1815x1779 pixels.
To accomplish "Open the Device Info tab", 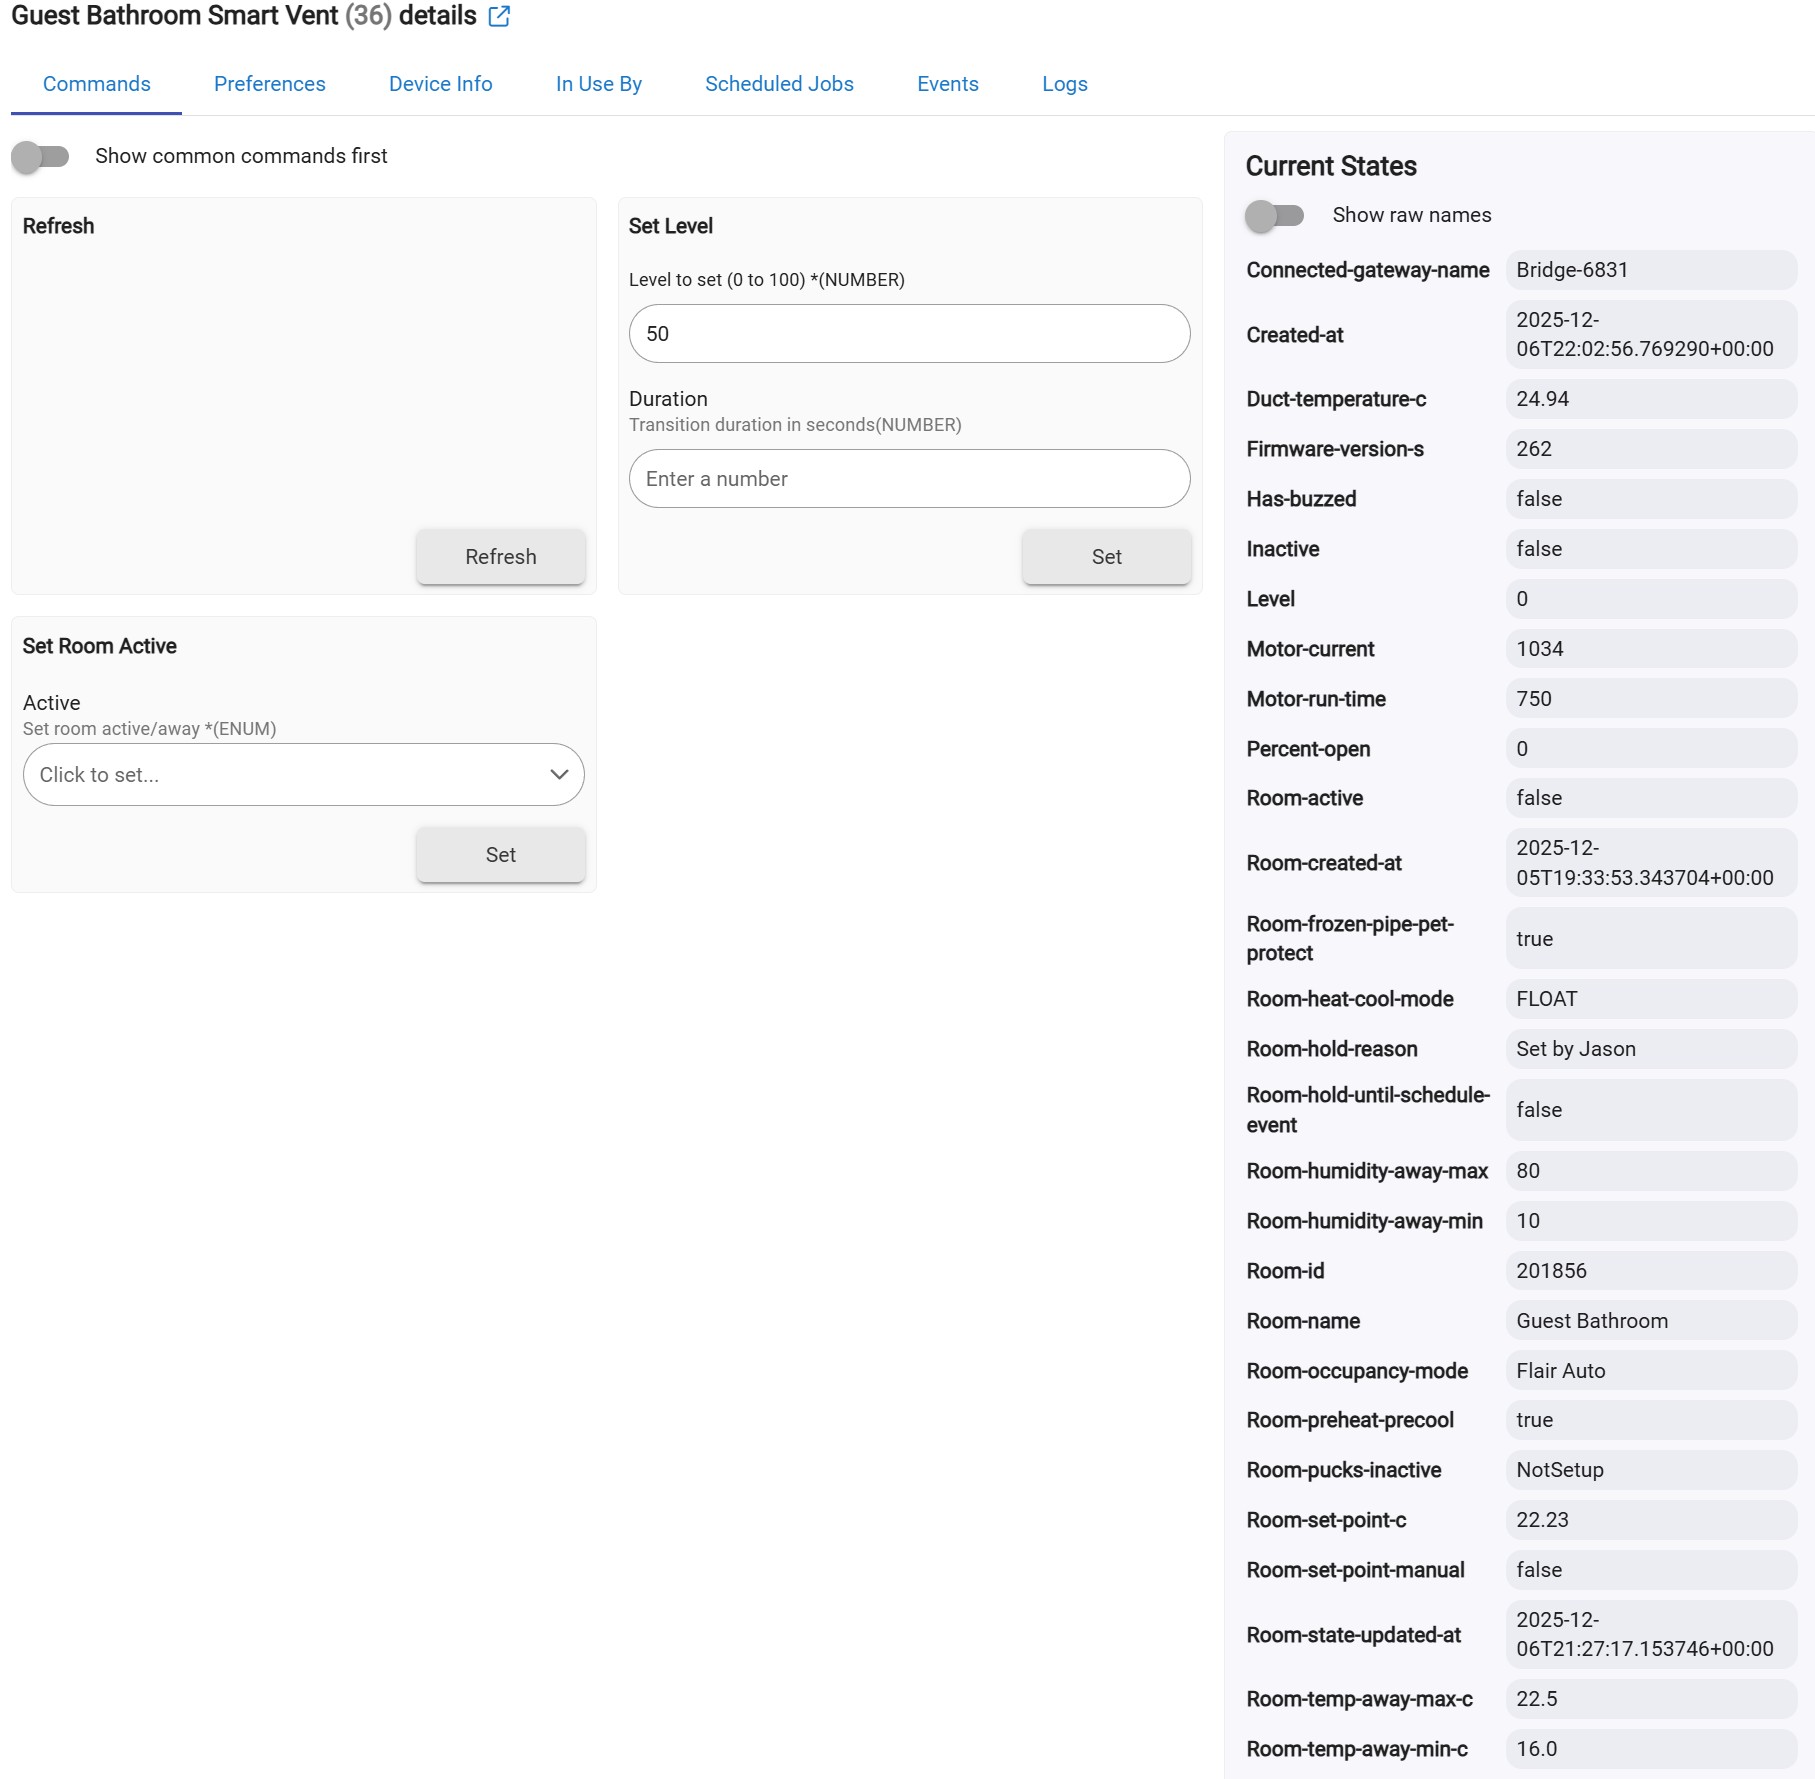I will coord(440,84).
